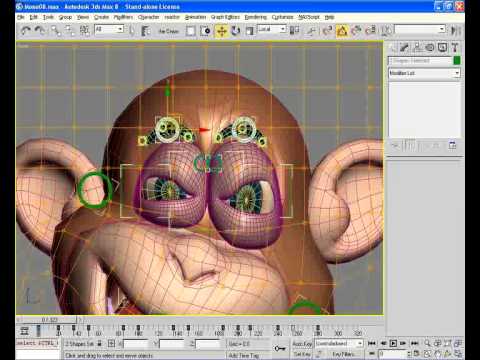Screen dimensions: 480x360
Task: Click the Undo arrow in main toolbar
Action: click(x=25, y=31)
